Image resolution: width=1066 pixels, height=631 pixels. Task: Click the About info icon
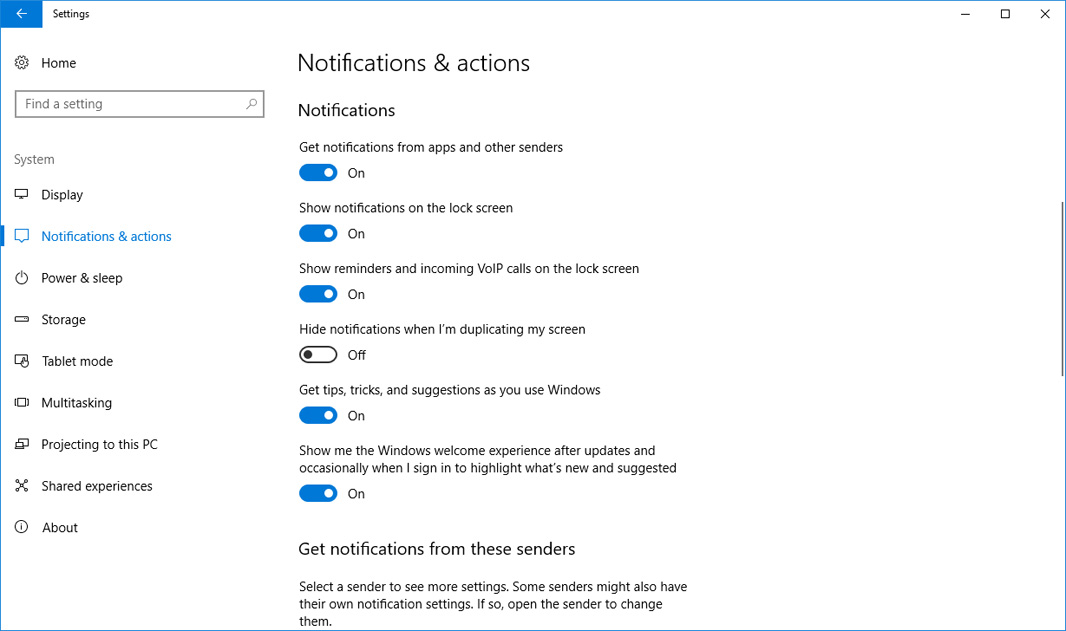[x=22, y=527]
